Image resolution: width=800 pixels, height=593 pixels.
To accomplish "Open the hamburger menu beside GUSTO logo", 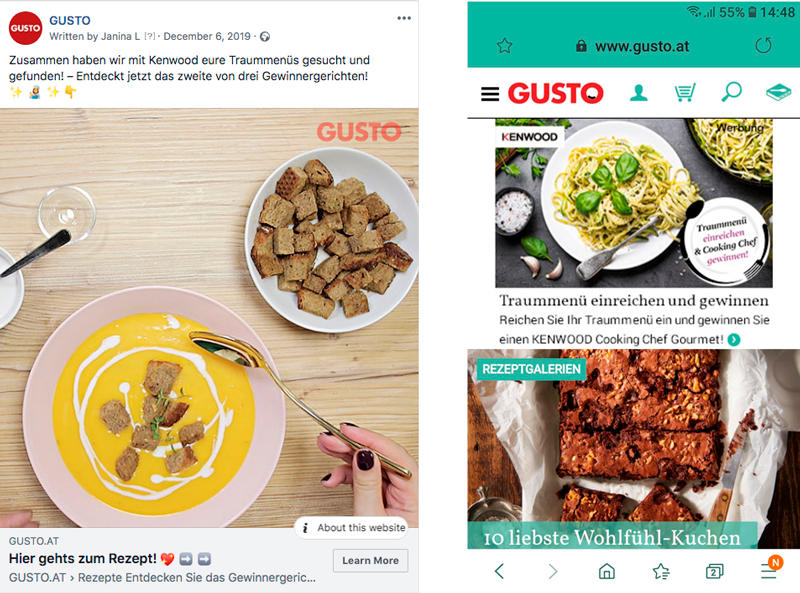I will point(490,94).
